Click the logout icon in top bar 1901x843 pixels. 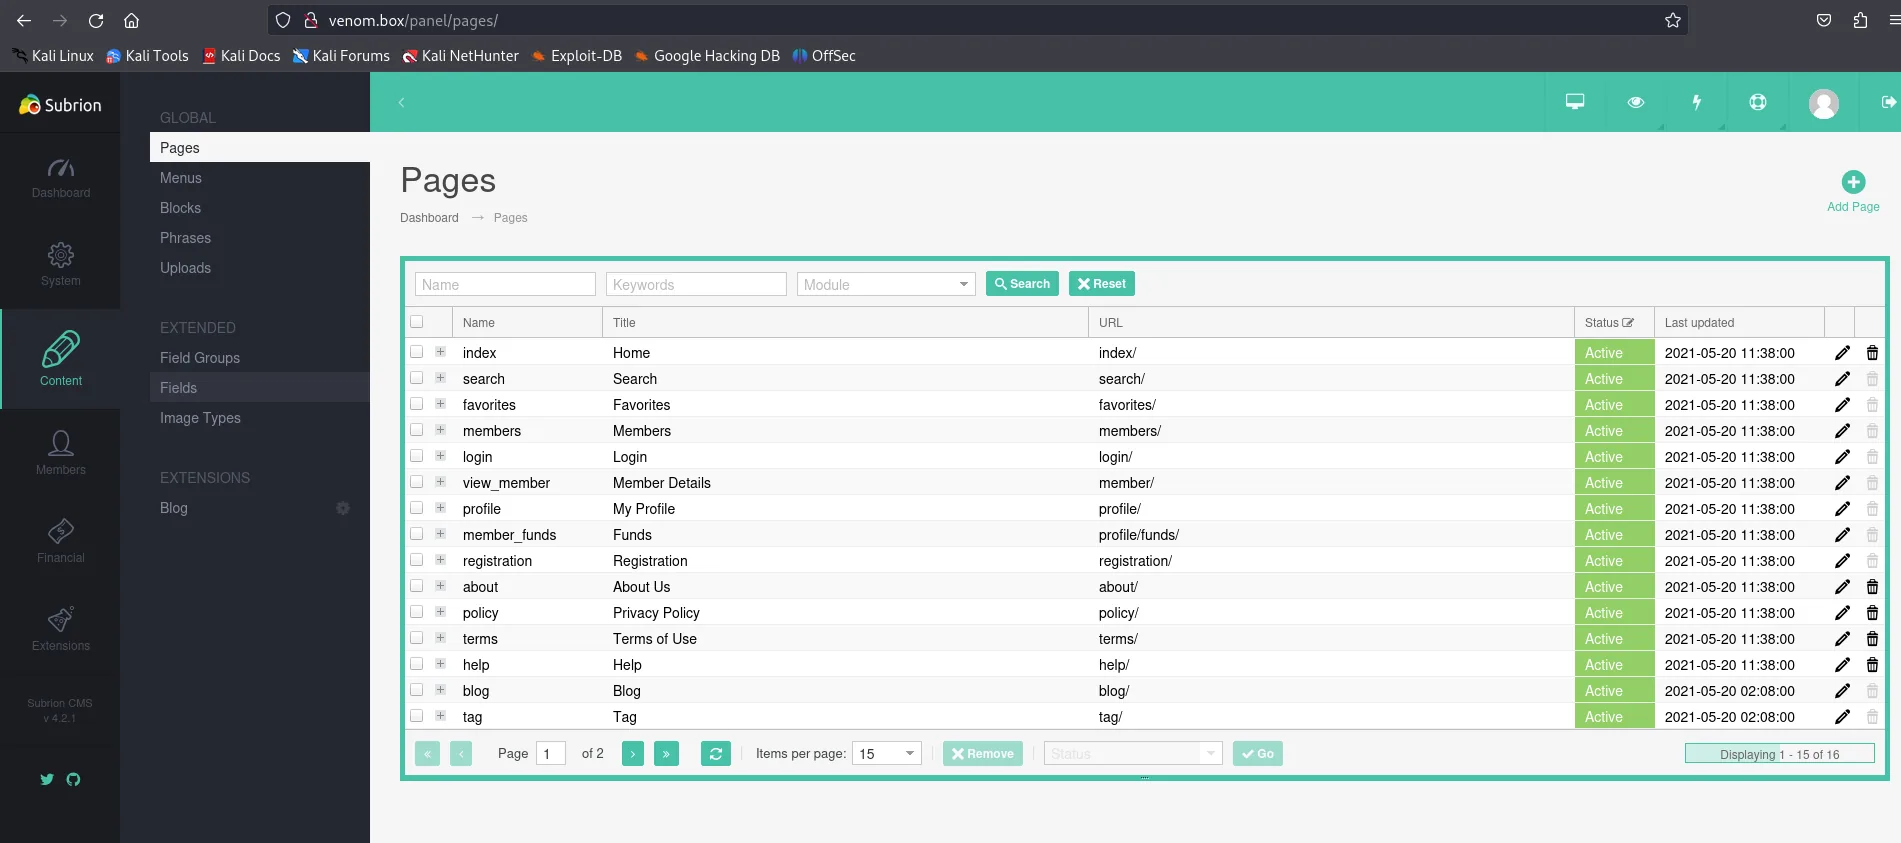coord(1888,102)
